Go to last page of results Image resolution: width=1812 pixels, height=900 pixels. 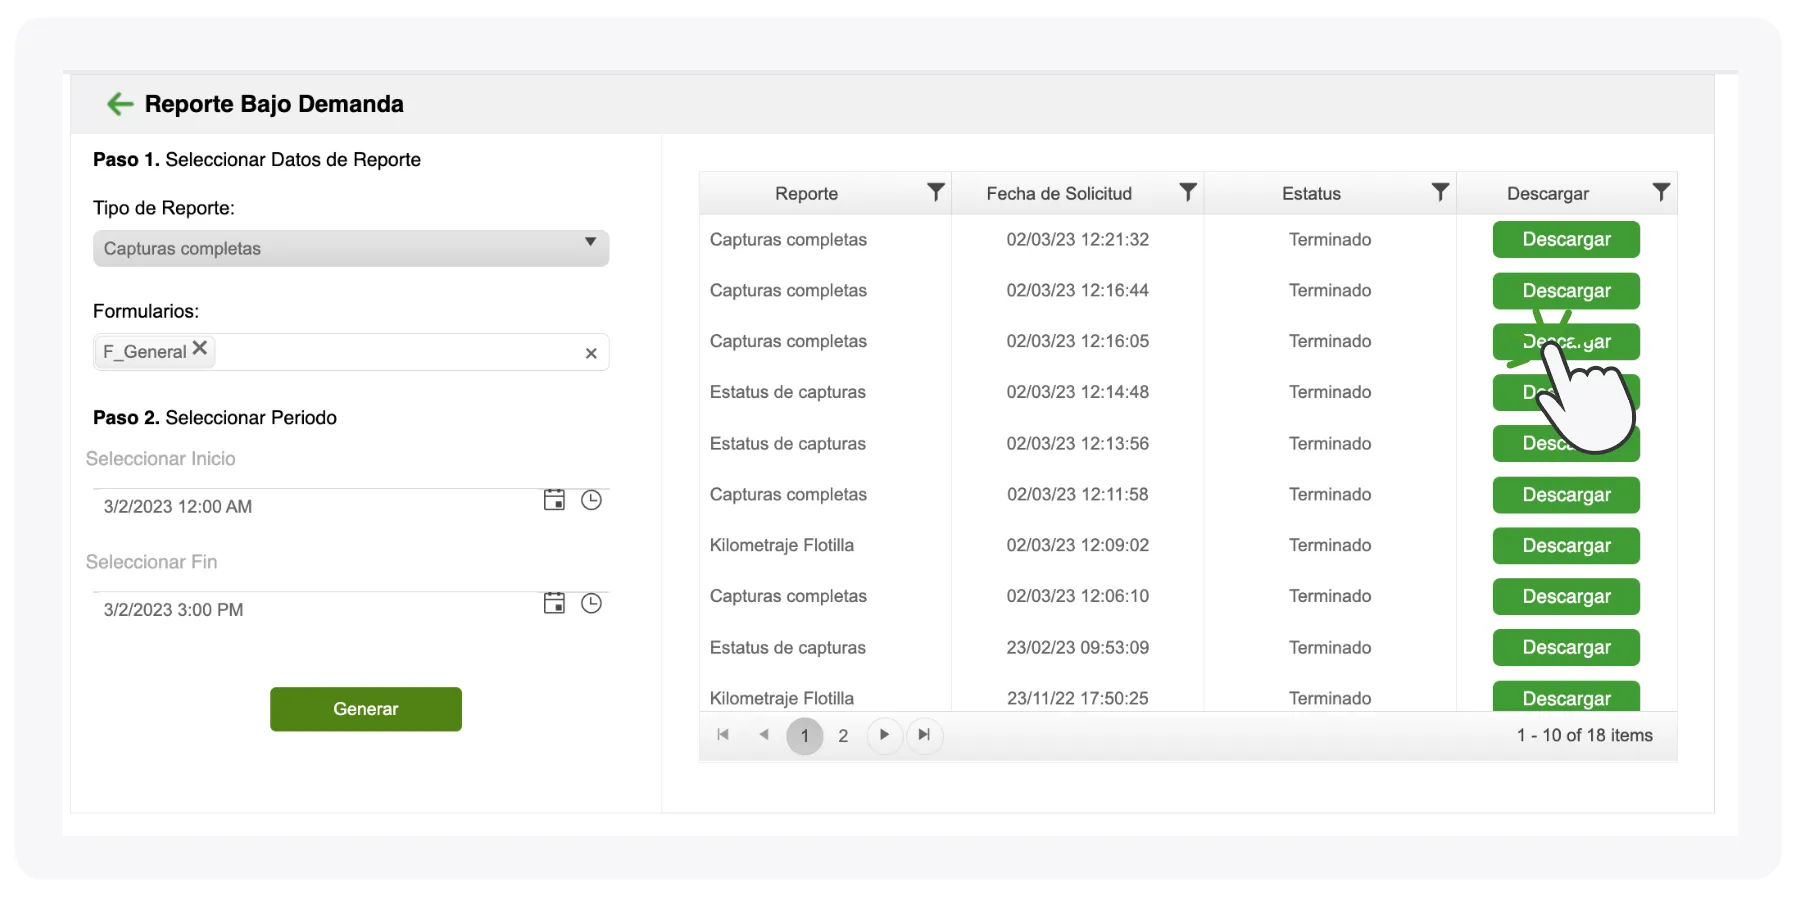[x=924, y=735]
